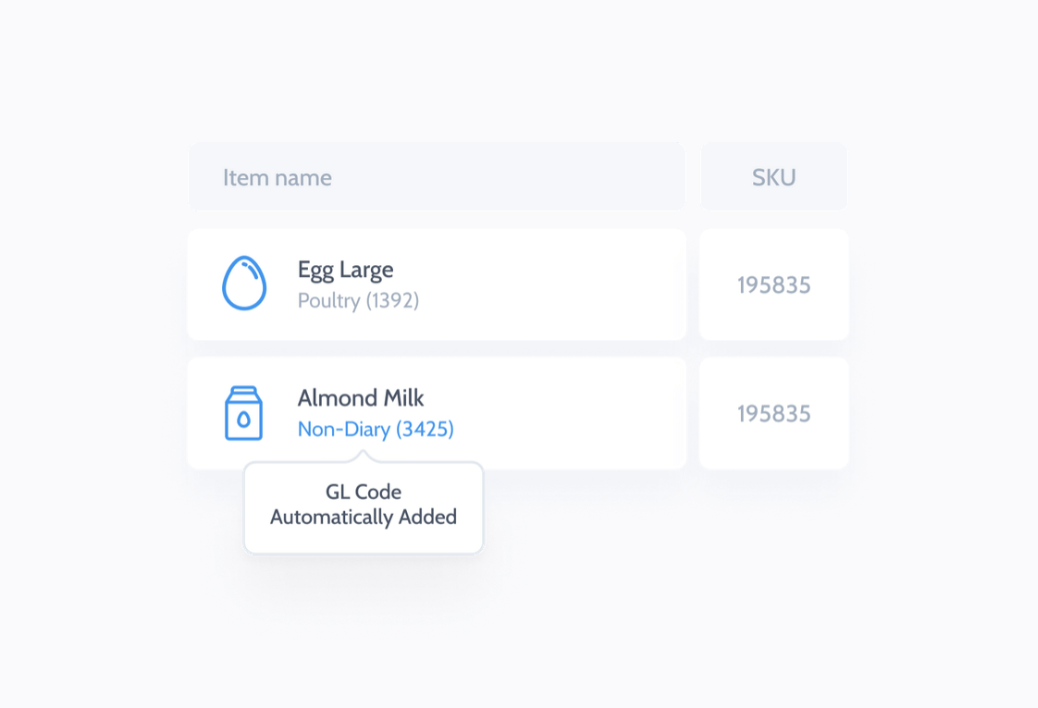Click the number 1392 in the Poultry label
Screen dimensions: 1038x708
pos(392,300)
